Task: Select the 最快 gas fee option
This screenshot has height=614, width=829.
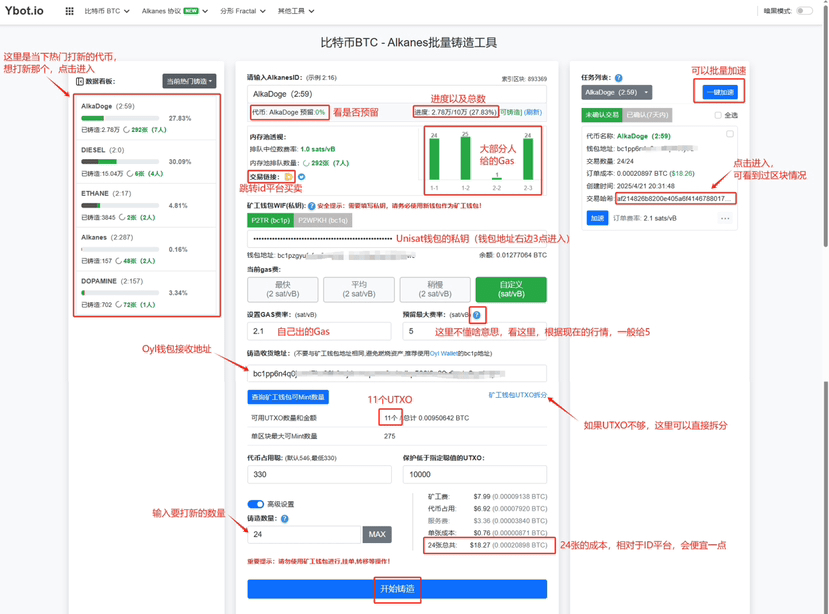Action: click(x=283, y=289)
